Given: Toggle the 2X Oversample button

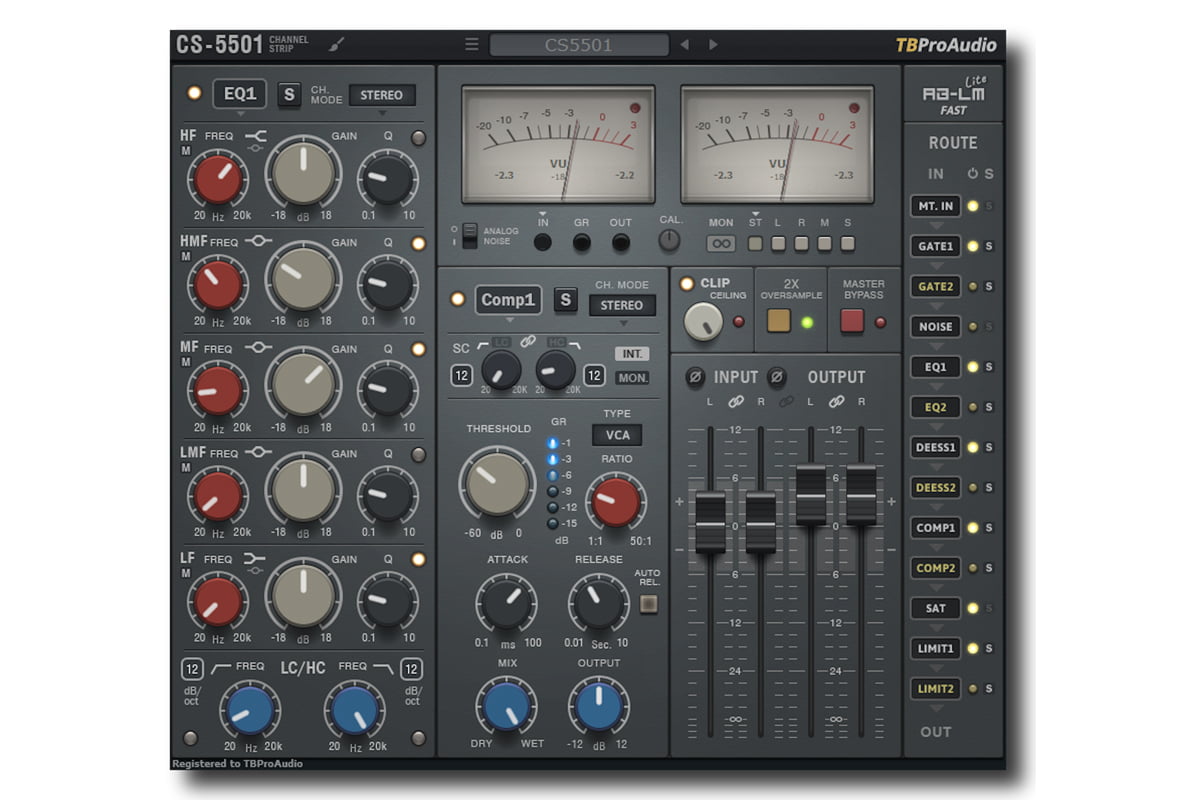Looking at the screenshot, I should (x=779, y=321).
